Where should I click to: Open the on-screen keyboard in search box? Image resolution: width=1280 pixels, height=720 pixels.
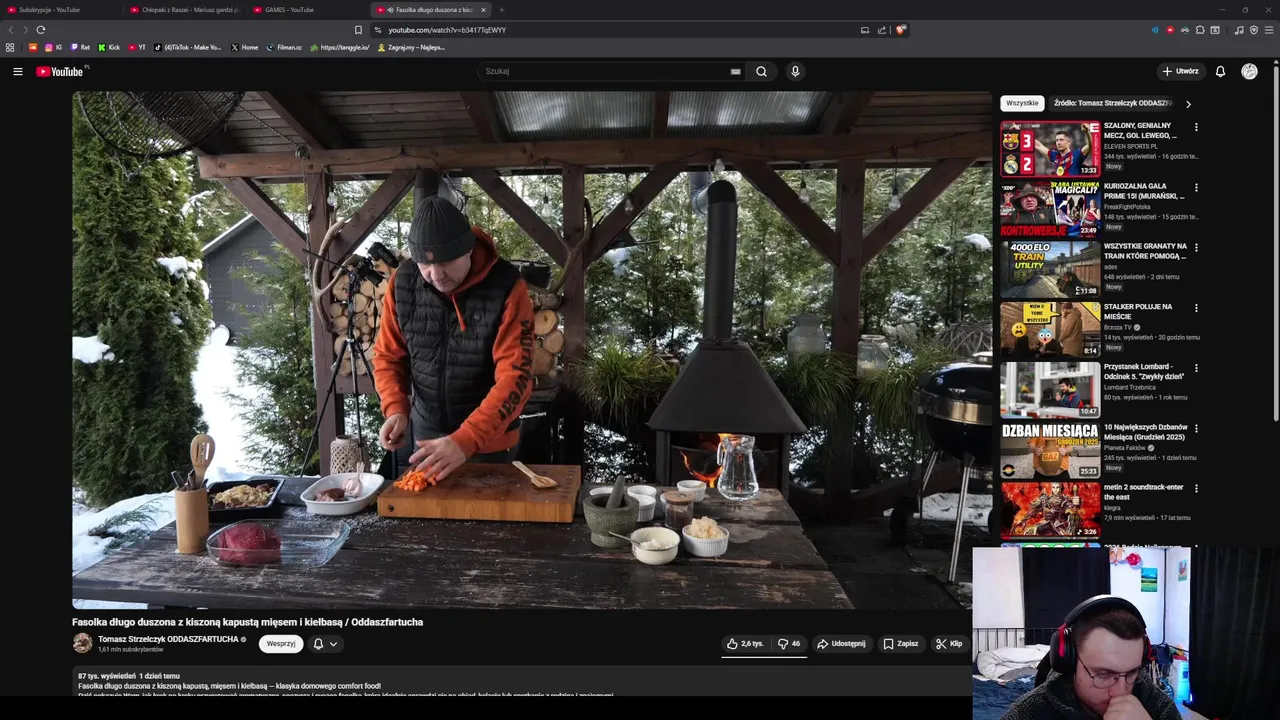click(x=735, y=71)
